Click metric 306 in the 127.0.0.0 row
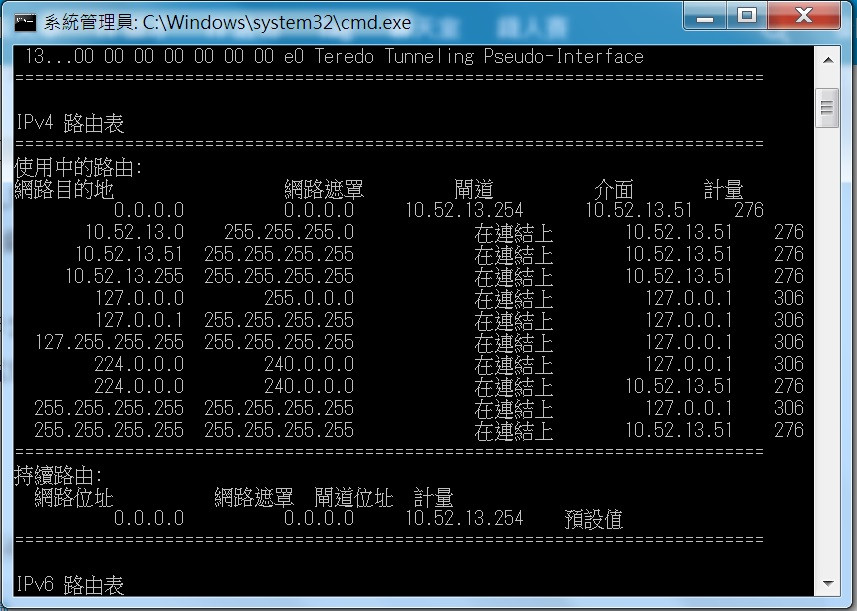Screen dimensions: 857x611 click(789, 298)
